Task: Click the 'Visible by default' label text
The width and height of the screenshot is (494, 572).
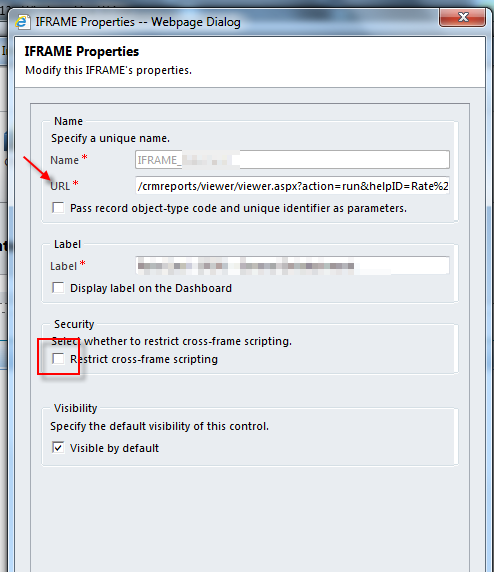Action: (114, 448)
